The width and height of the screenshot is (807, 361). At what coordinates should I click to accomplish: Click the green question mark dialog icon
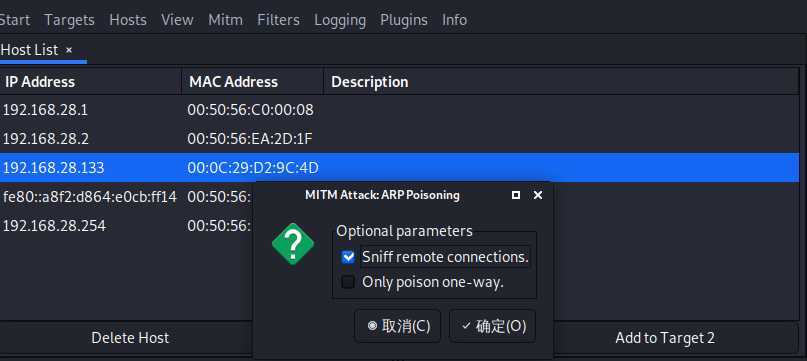pyautogui.click(x=293, y=244)
